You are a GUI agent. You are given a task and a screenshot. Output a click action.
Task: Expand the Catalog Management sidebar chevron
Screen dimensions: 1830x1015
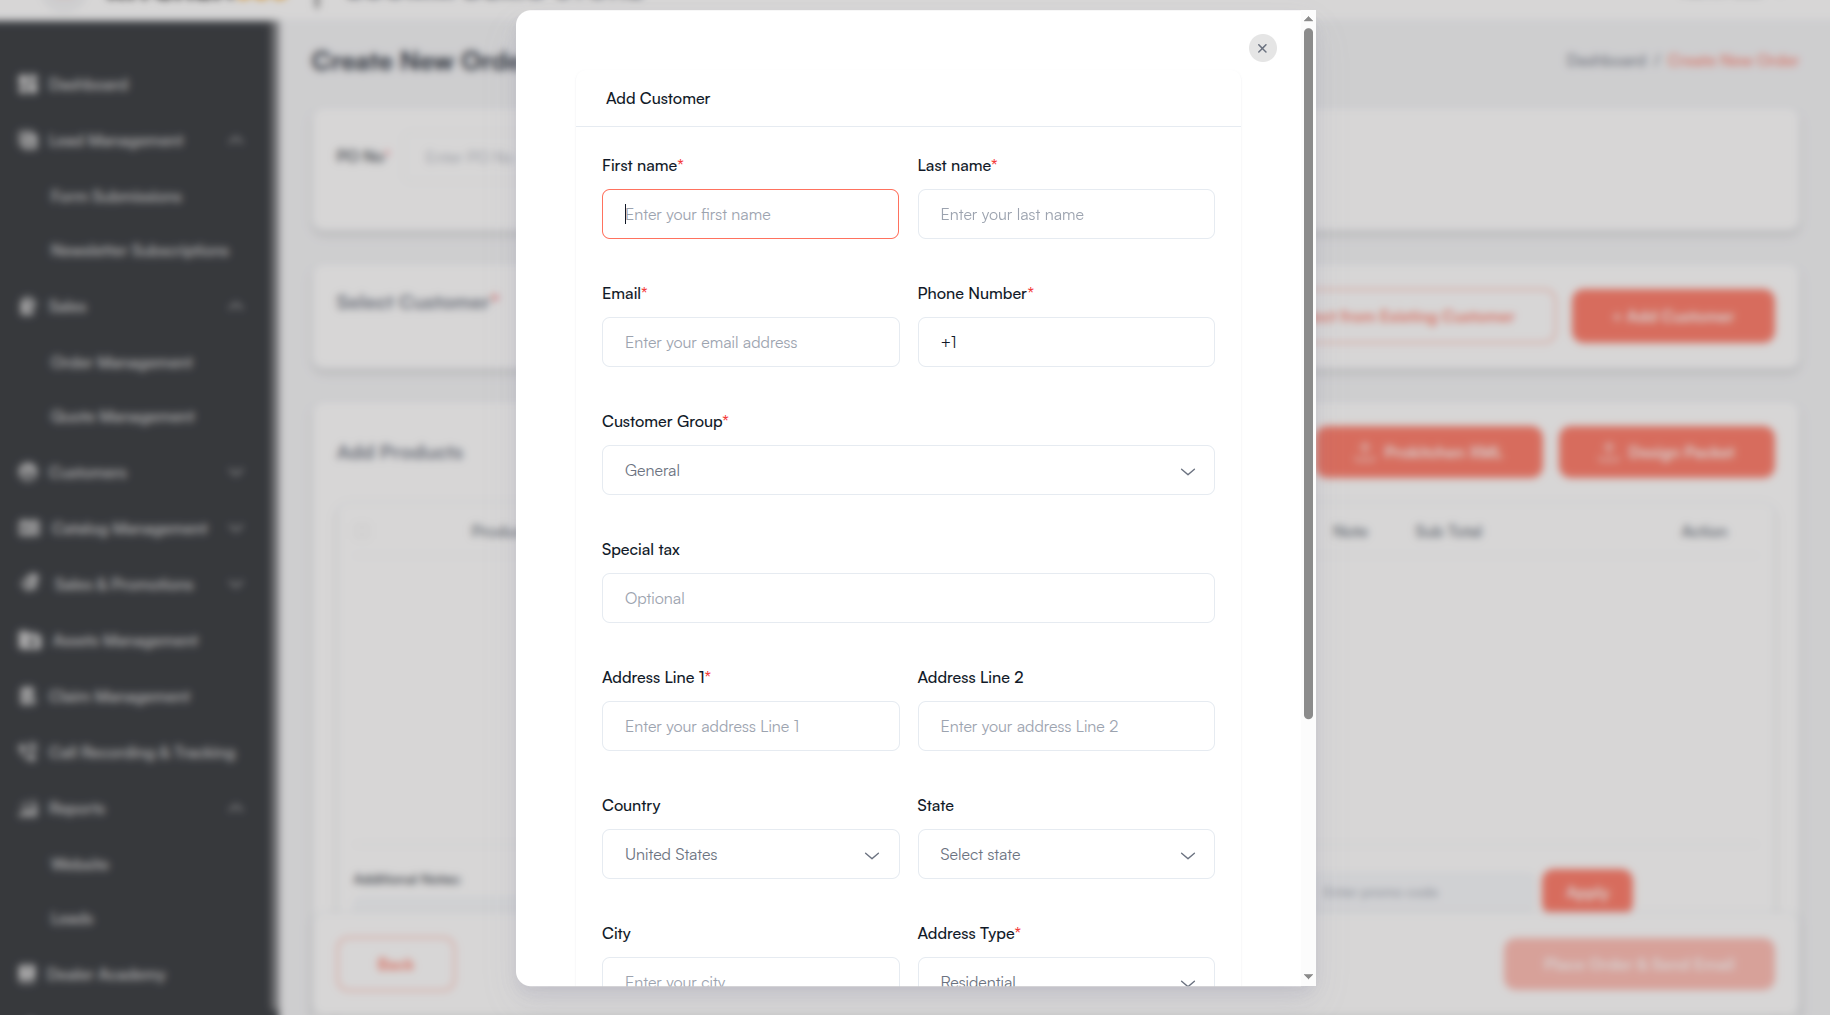pos(236,528)
